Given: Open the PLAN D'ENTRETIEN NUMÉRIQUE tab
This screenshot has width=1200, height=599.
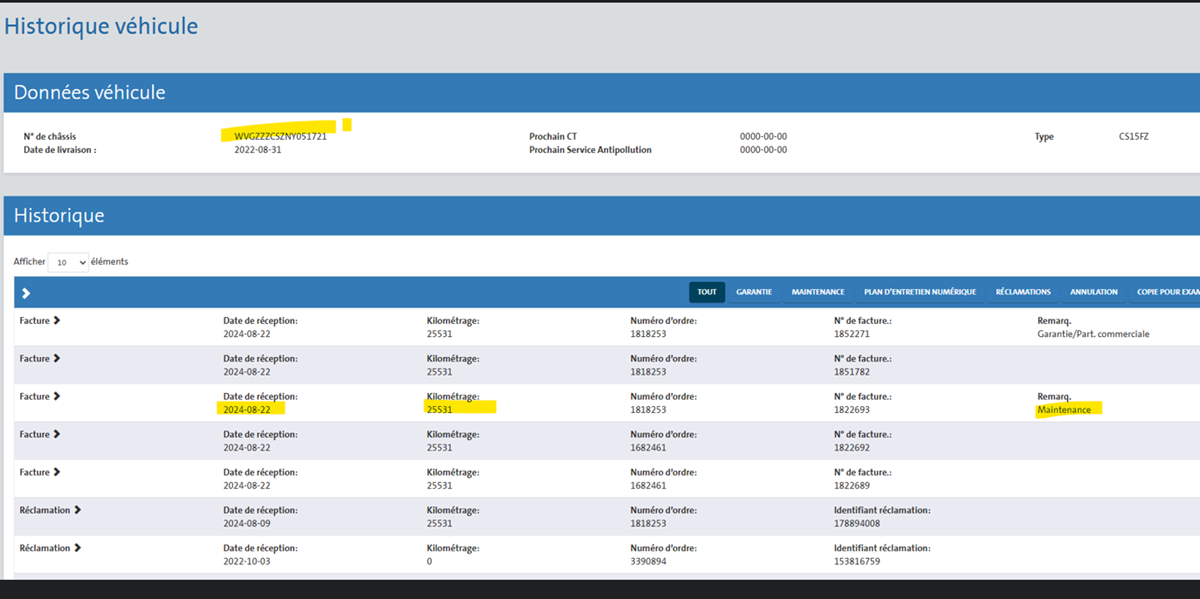Looking at the screenshot, I should (920, 292).
